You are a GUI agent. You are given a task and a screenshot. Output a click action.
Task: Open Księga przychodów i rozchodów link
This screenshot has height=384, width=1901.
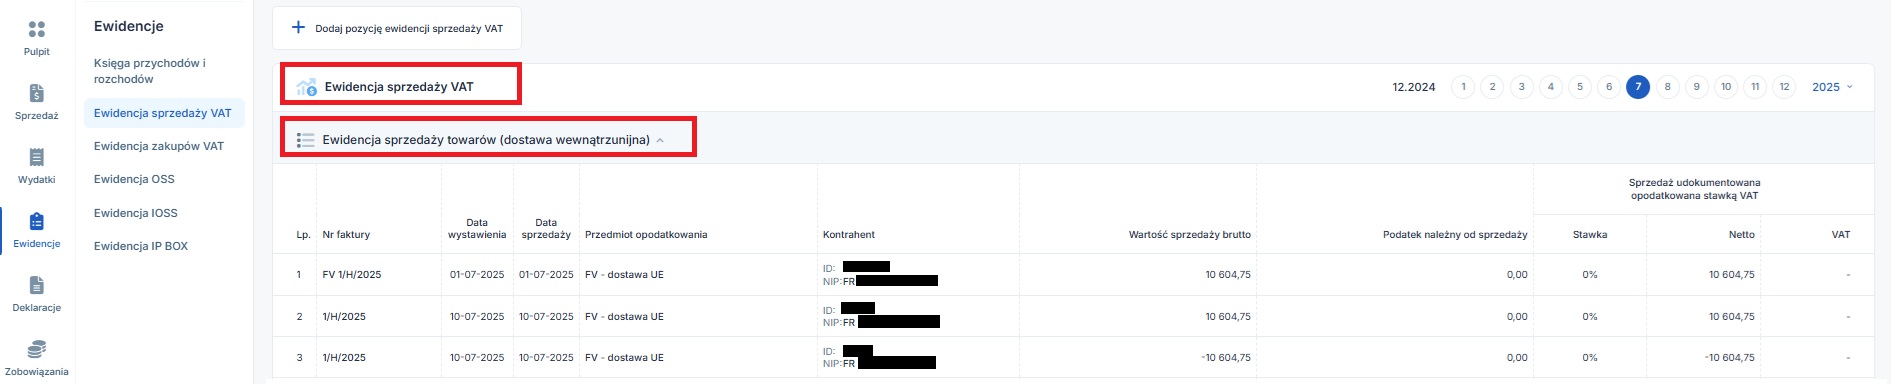(150, 71)
